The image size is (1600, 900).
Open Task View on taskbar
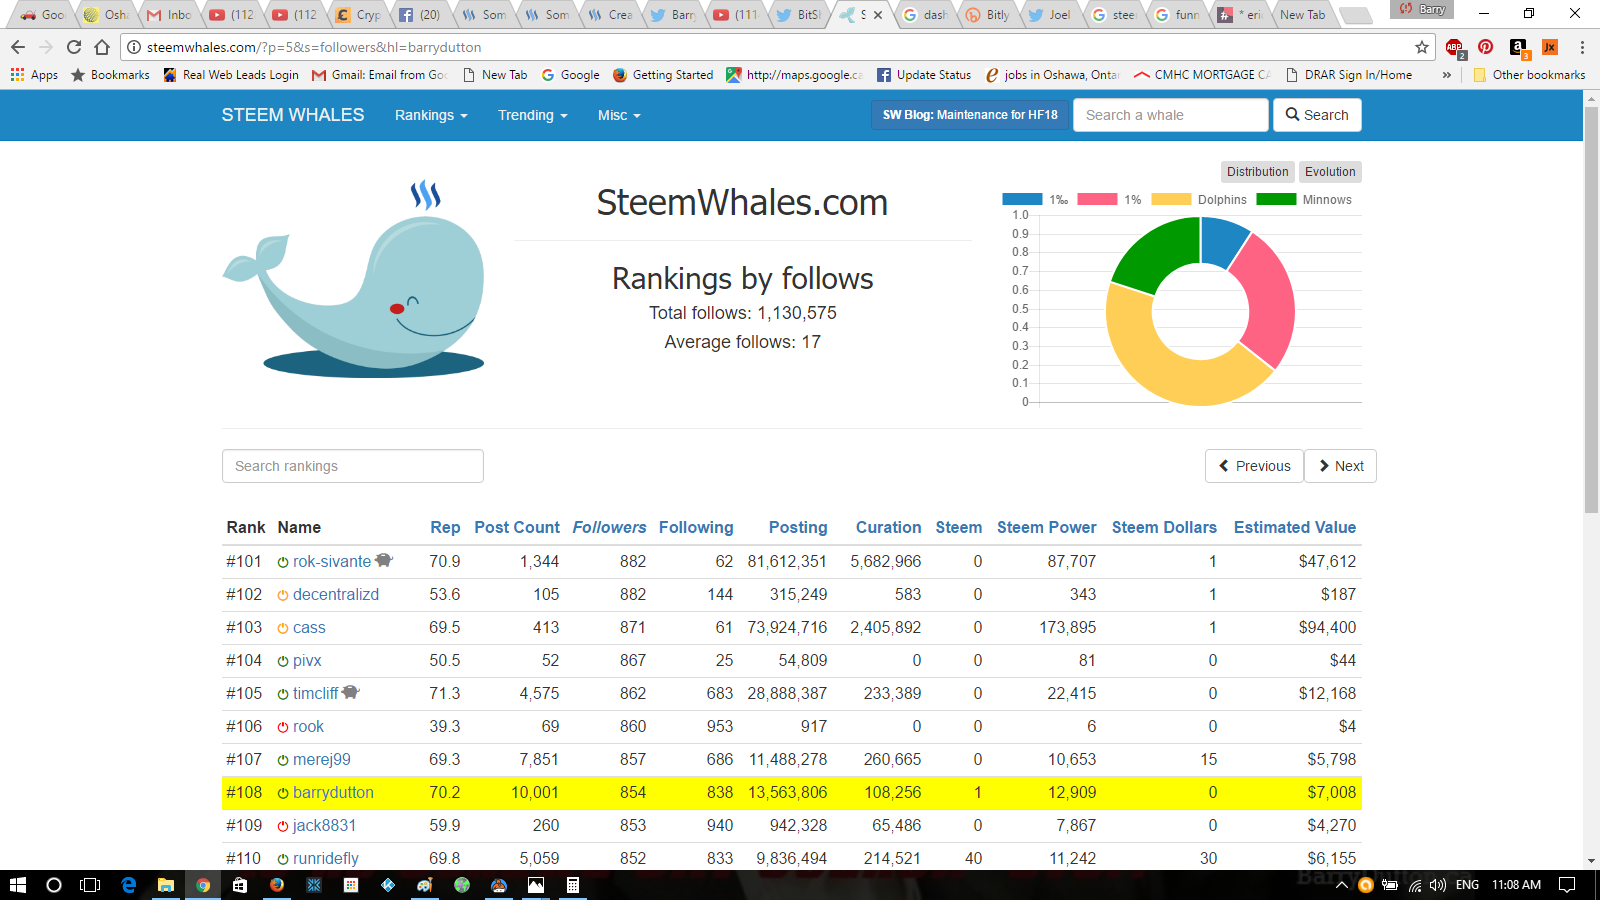tap(90, 885)
